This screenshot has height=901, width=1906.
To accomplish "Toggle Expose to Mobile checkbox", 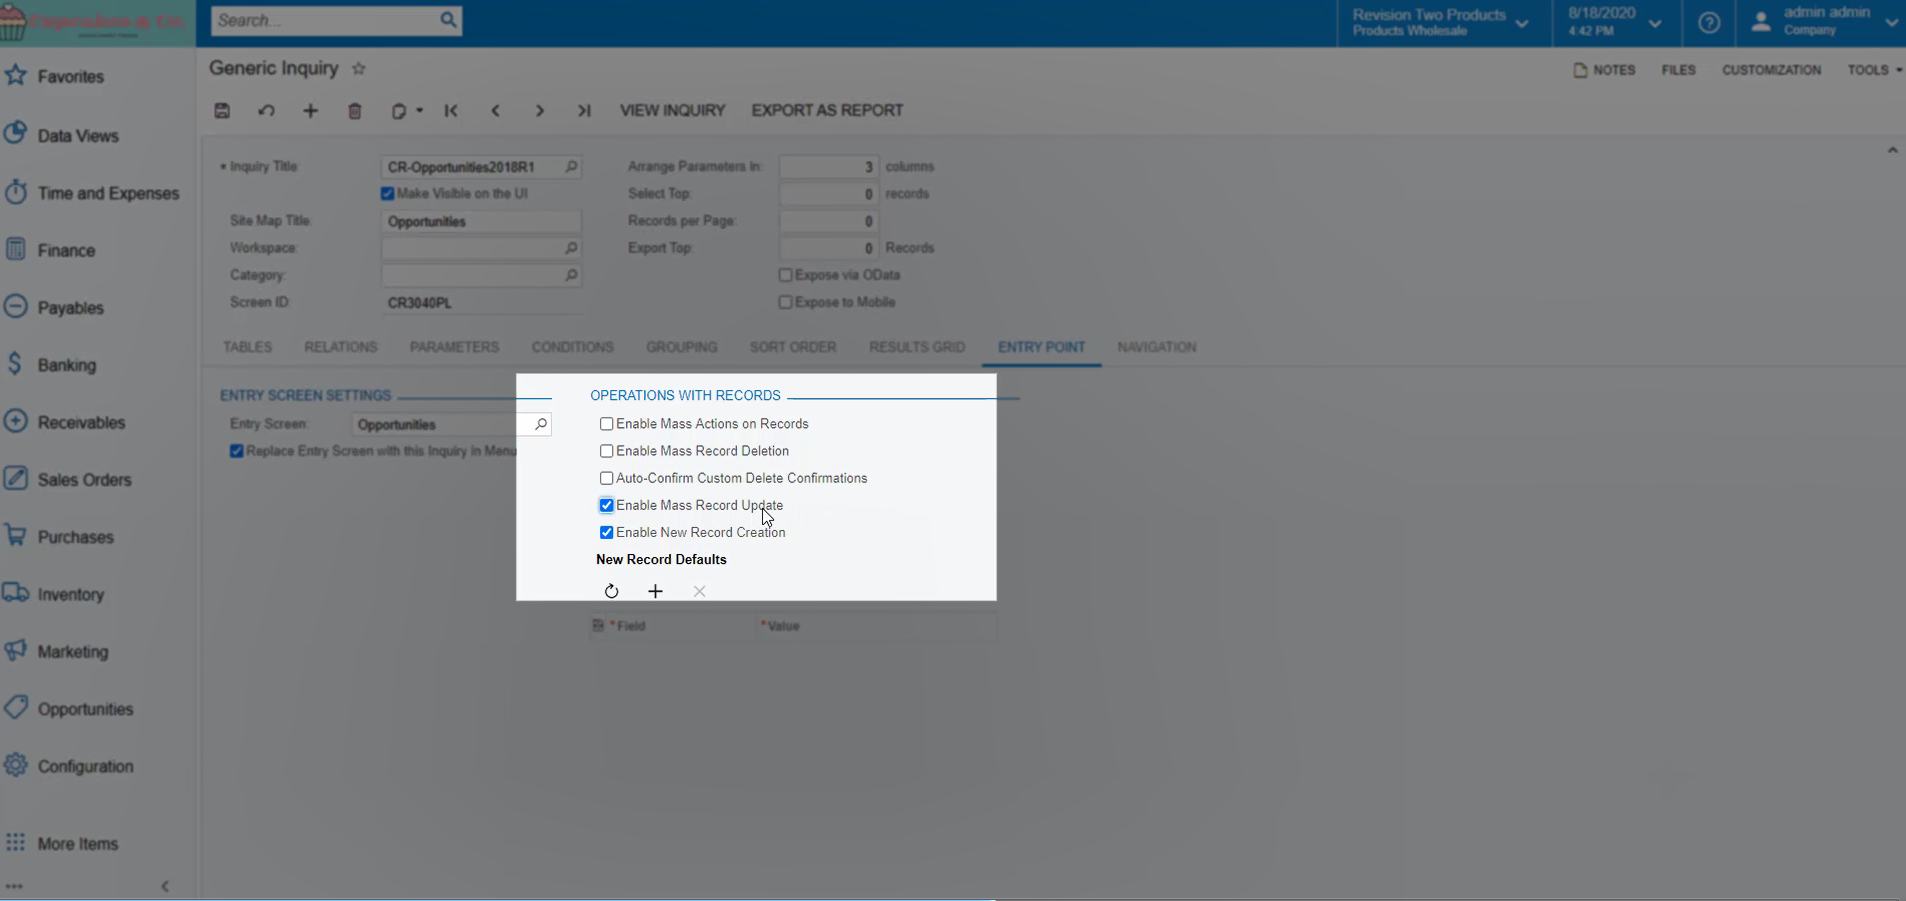I will 785,302.
